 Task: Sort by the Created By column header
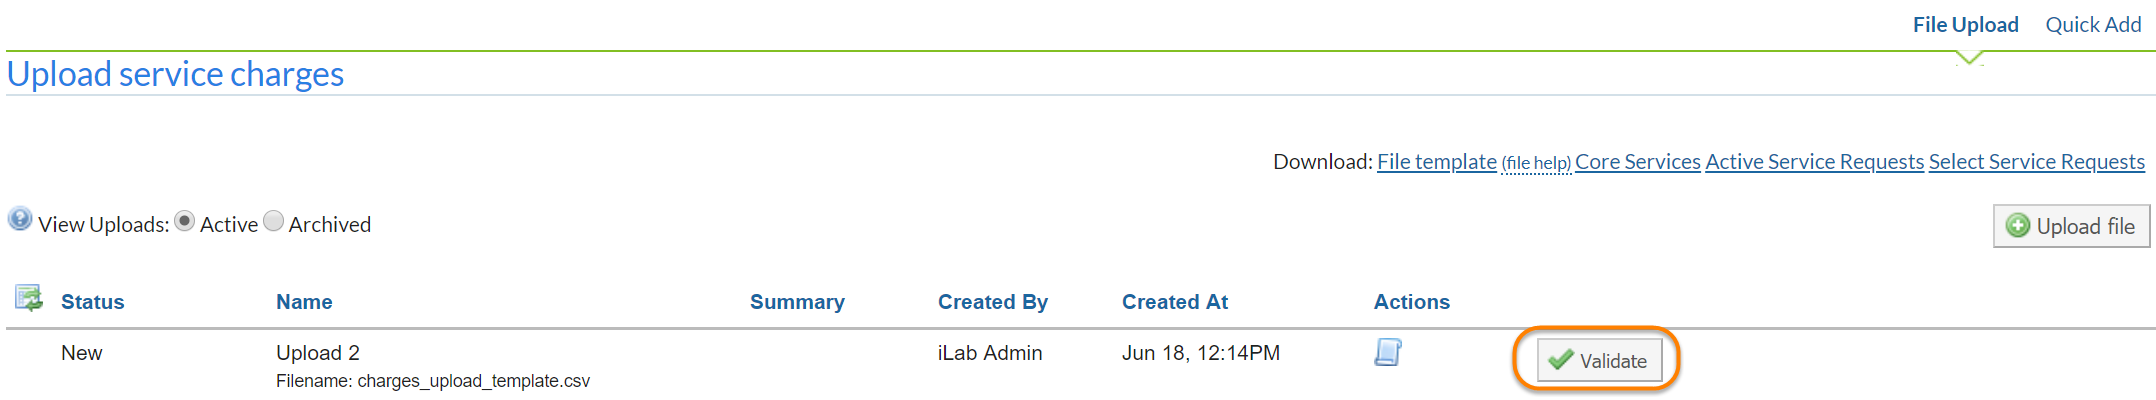click(992, 302)
